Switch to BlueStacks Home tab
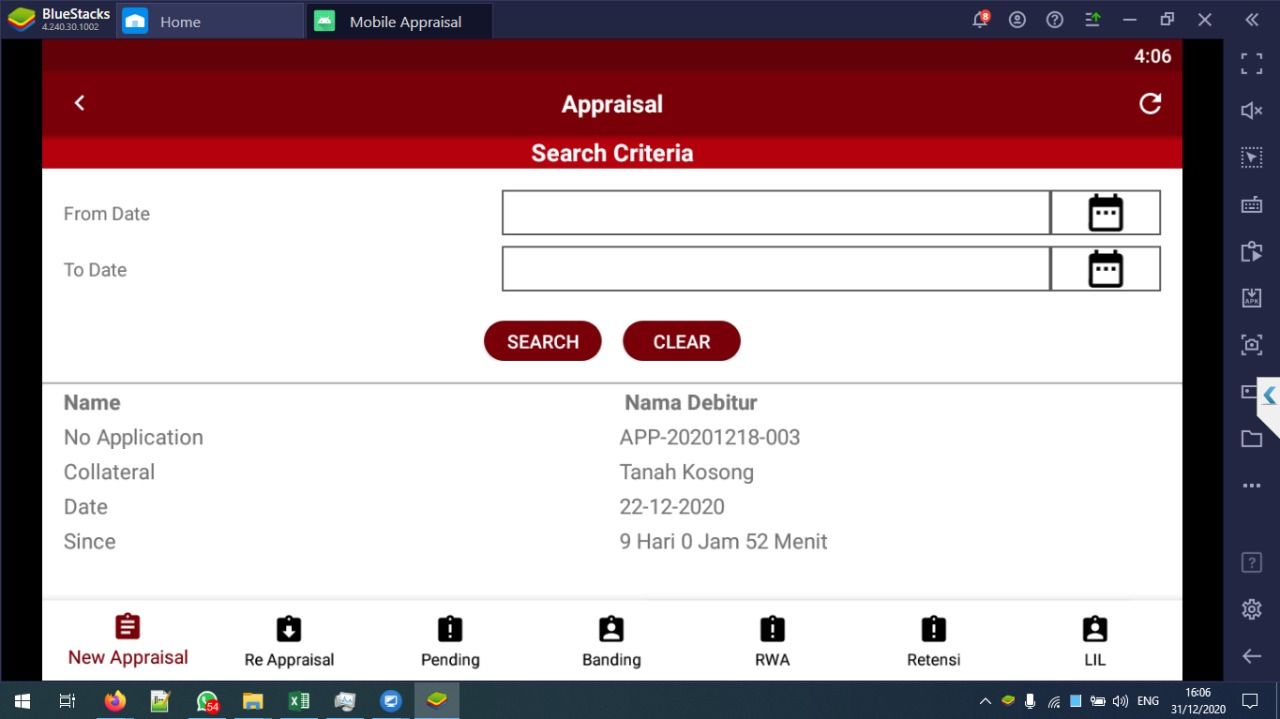The width and height of the screenshot is (1280, 719). pyautogui.click(x=210, y=21)
